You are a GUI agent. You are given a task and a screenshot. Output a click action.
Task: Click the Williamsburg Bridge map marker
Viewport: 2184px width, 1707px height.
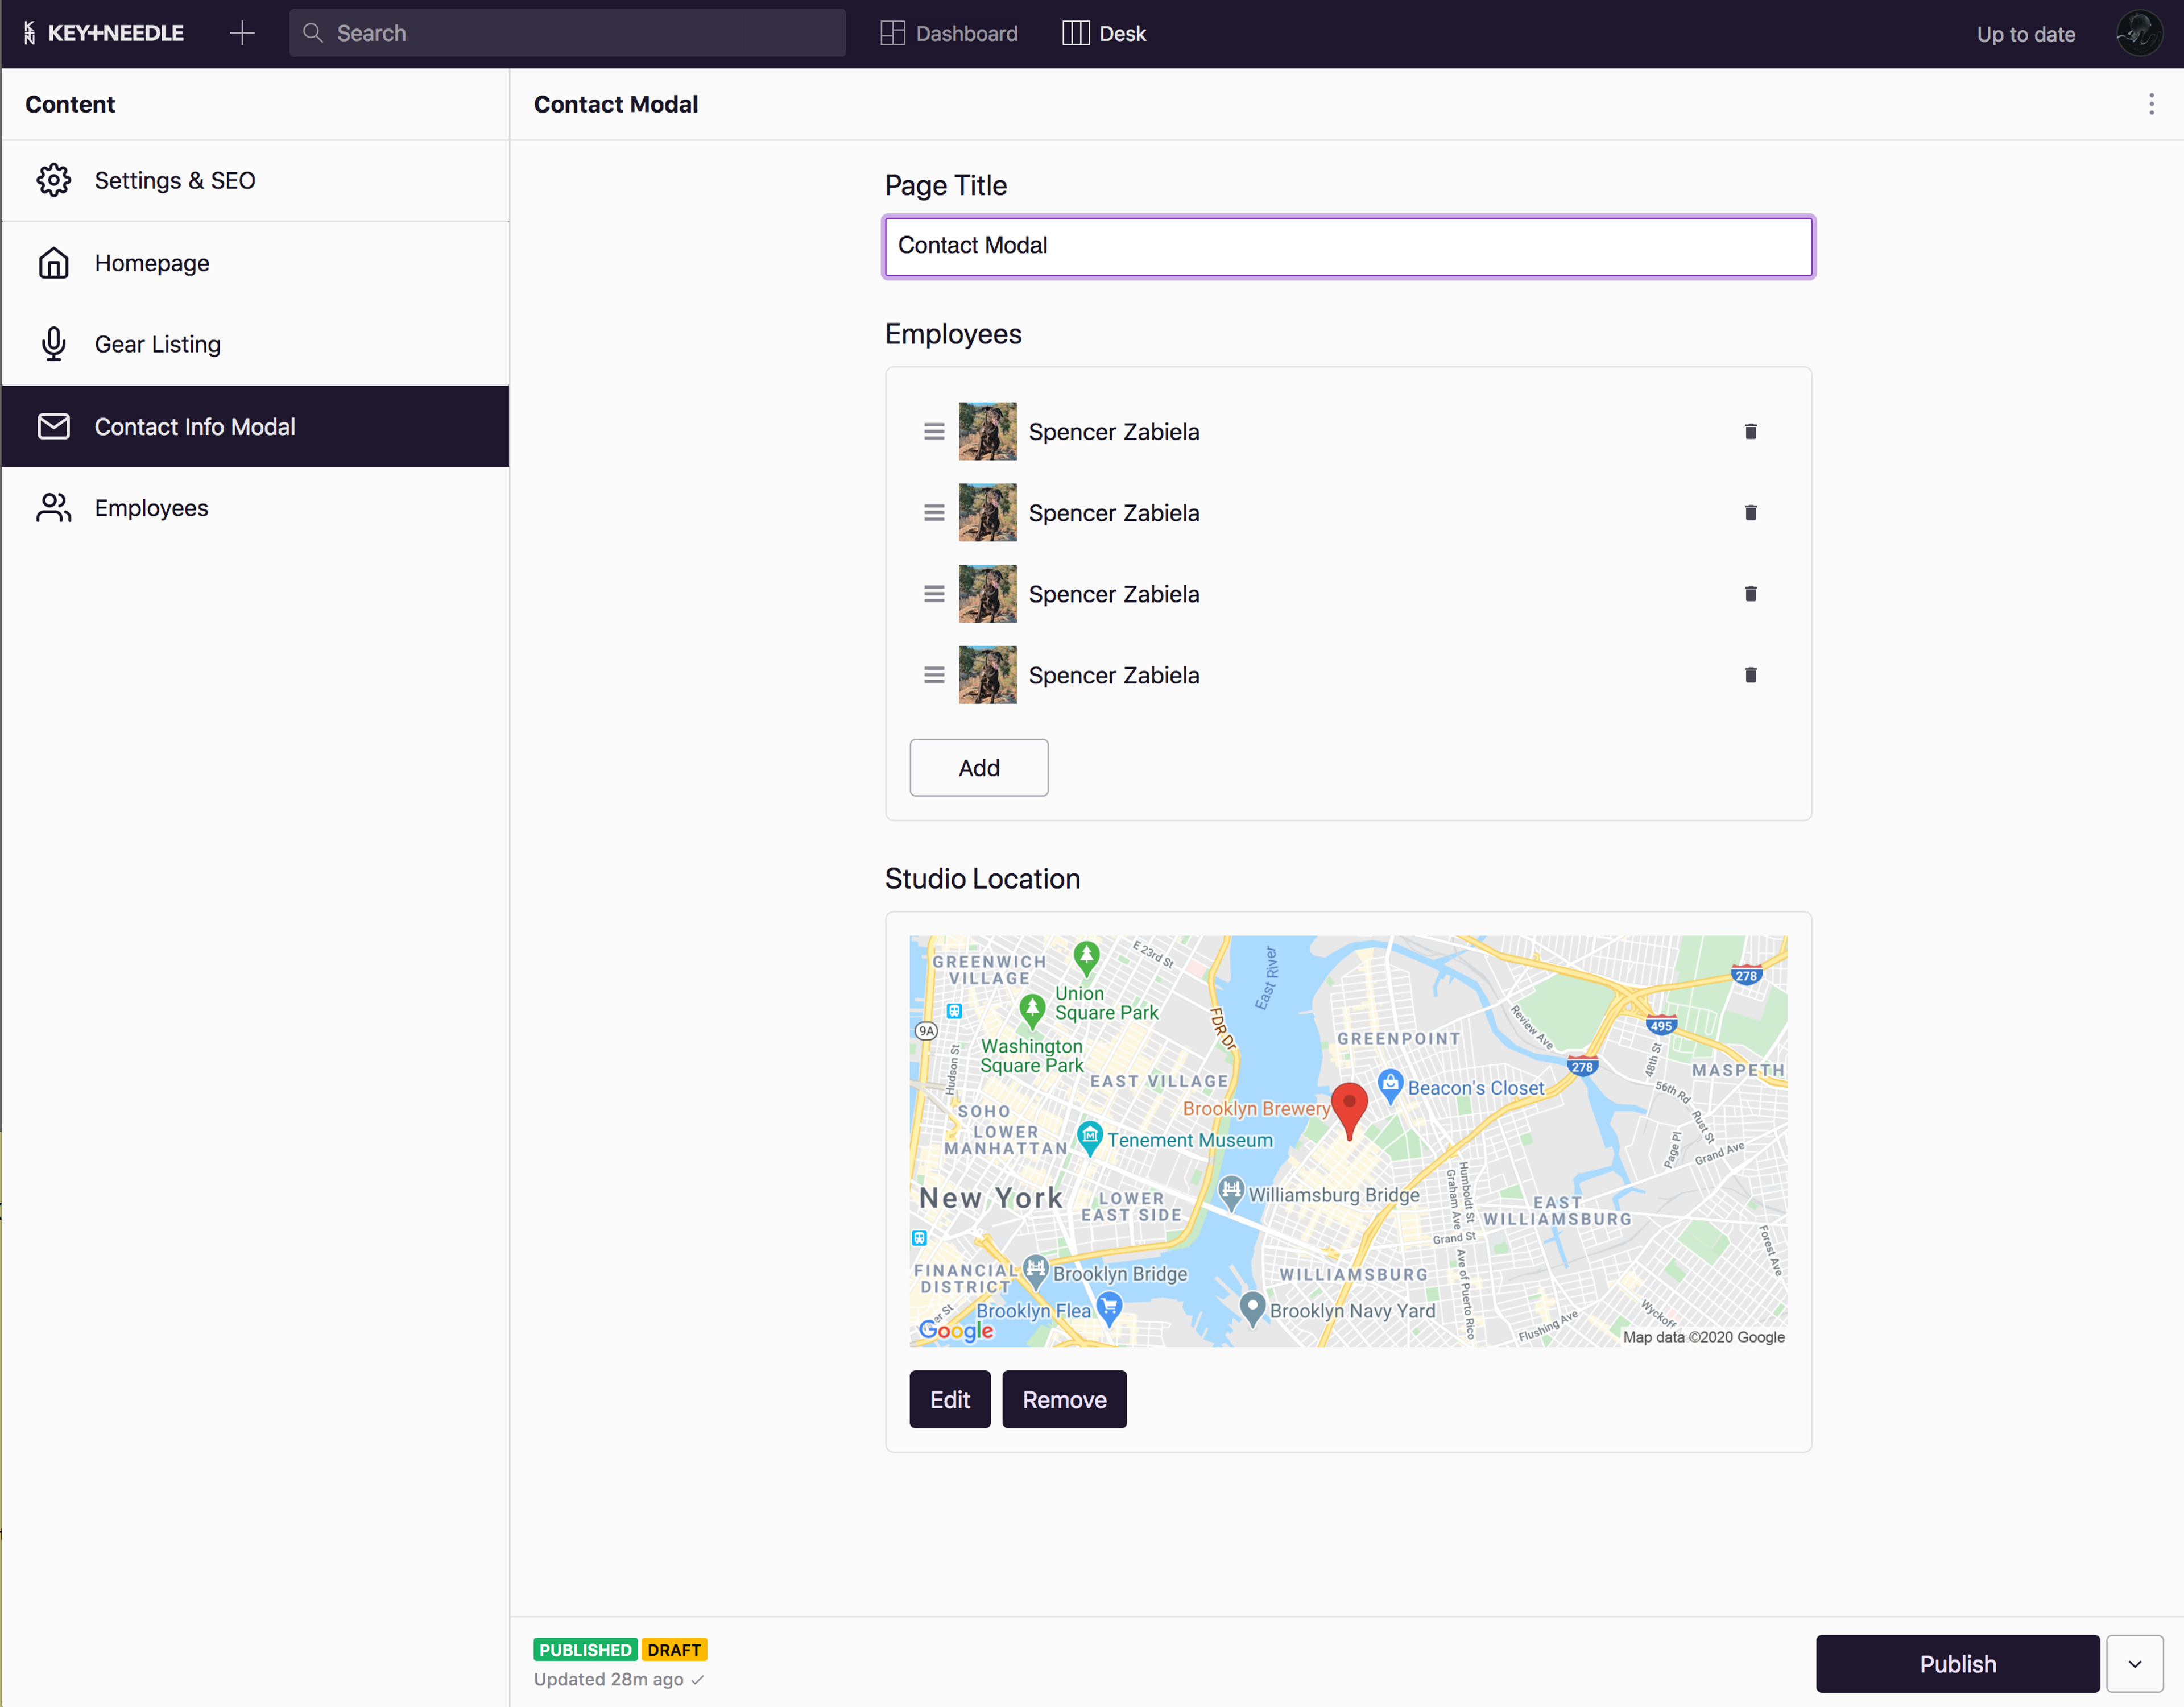(x=1231, y=1193)
